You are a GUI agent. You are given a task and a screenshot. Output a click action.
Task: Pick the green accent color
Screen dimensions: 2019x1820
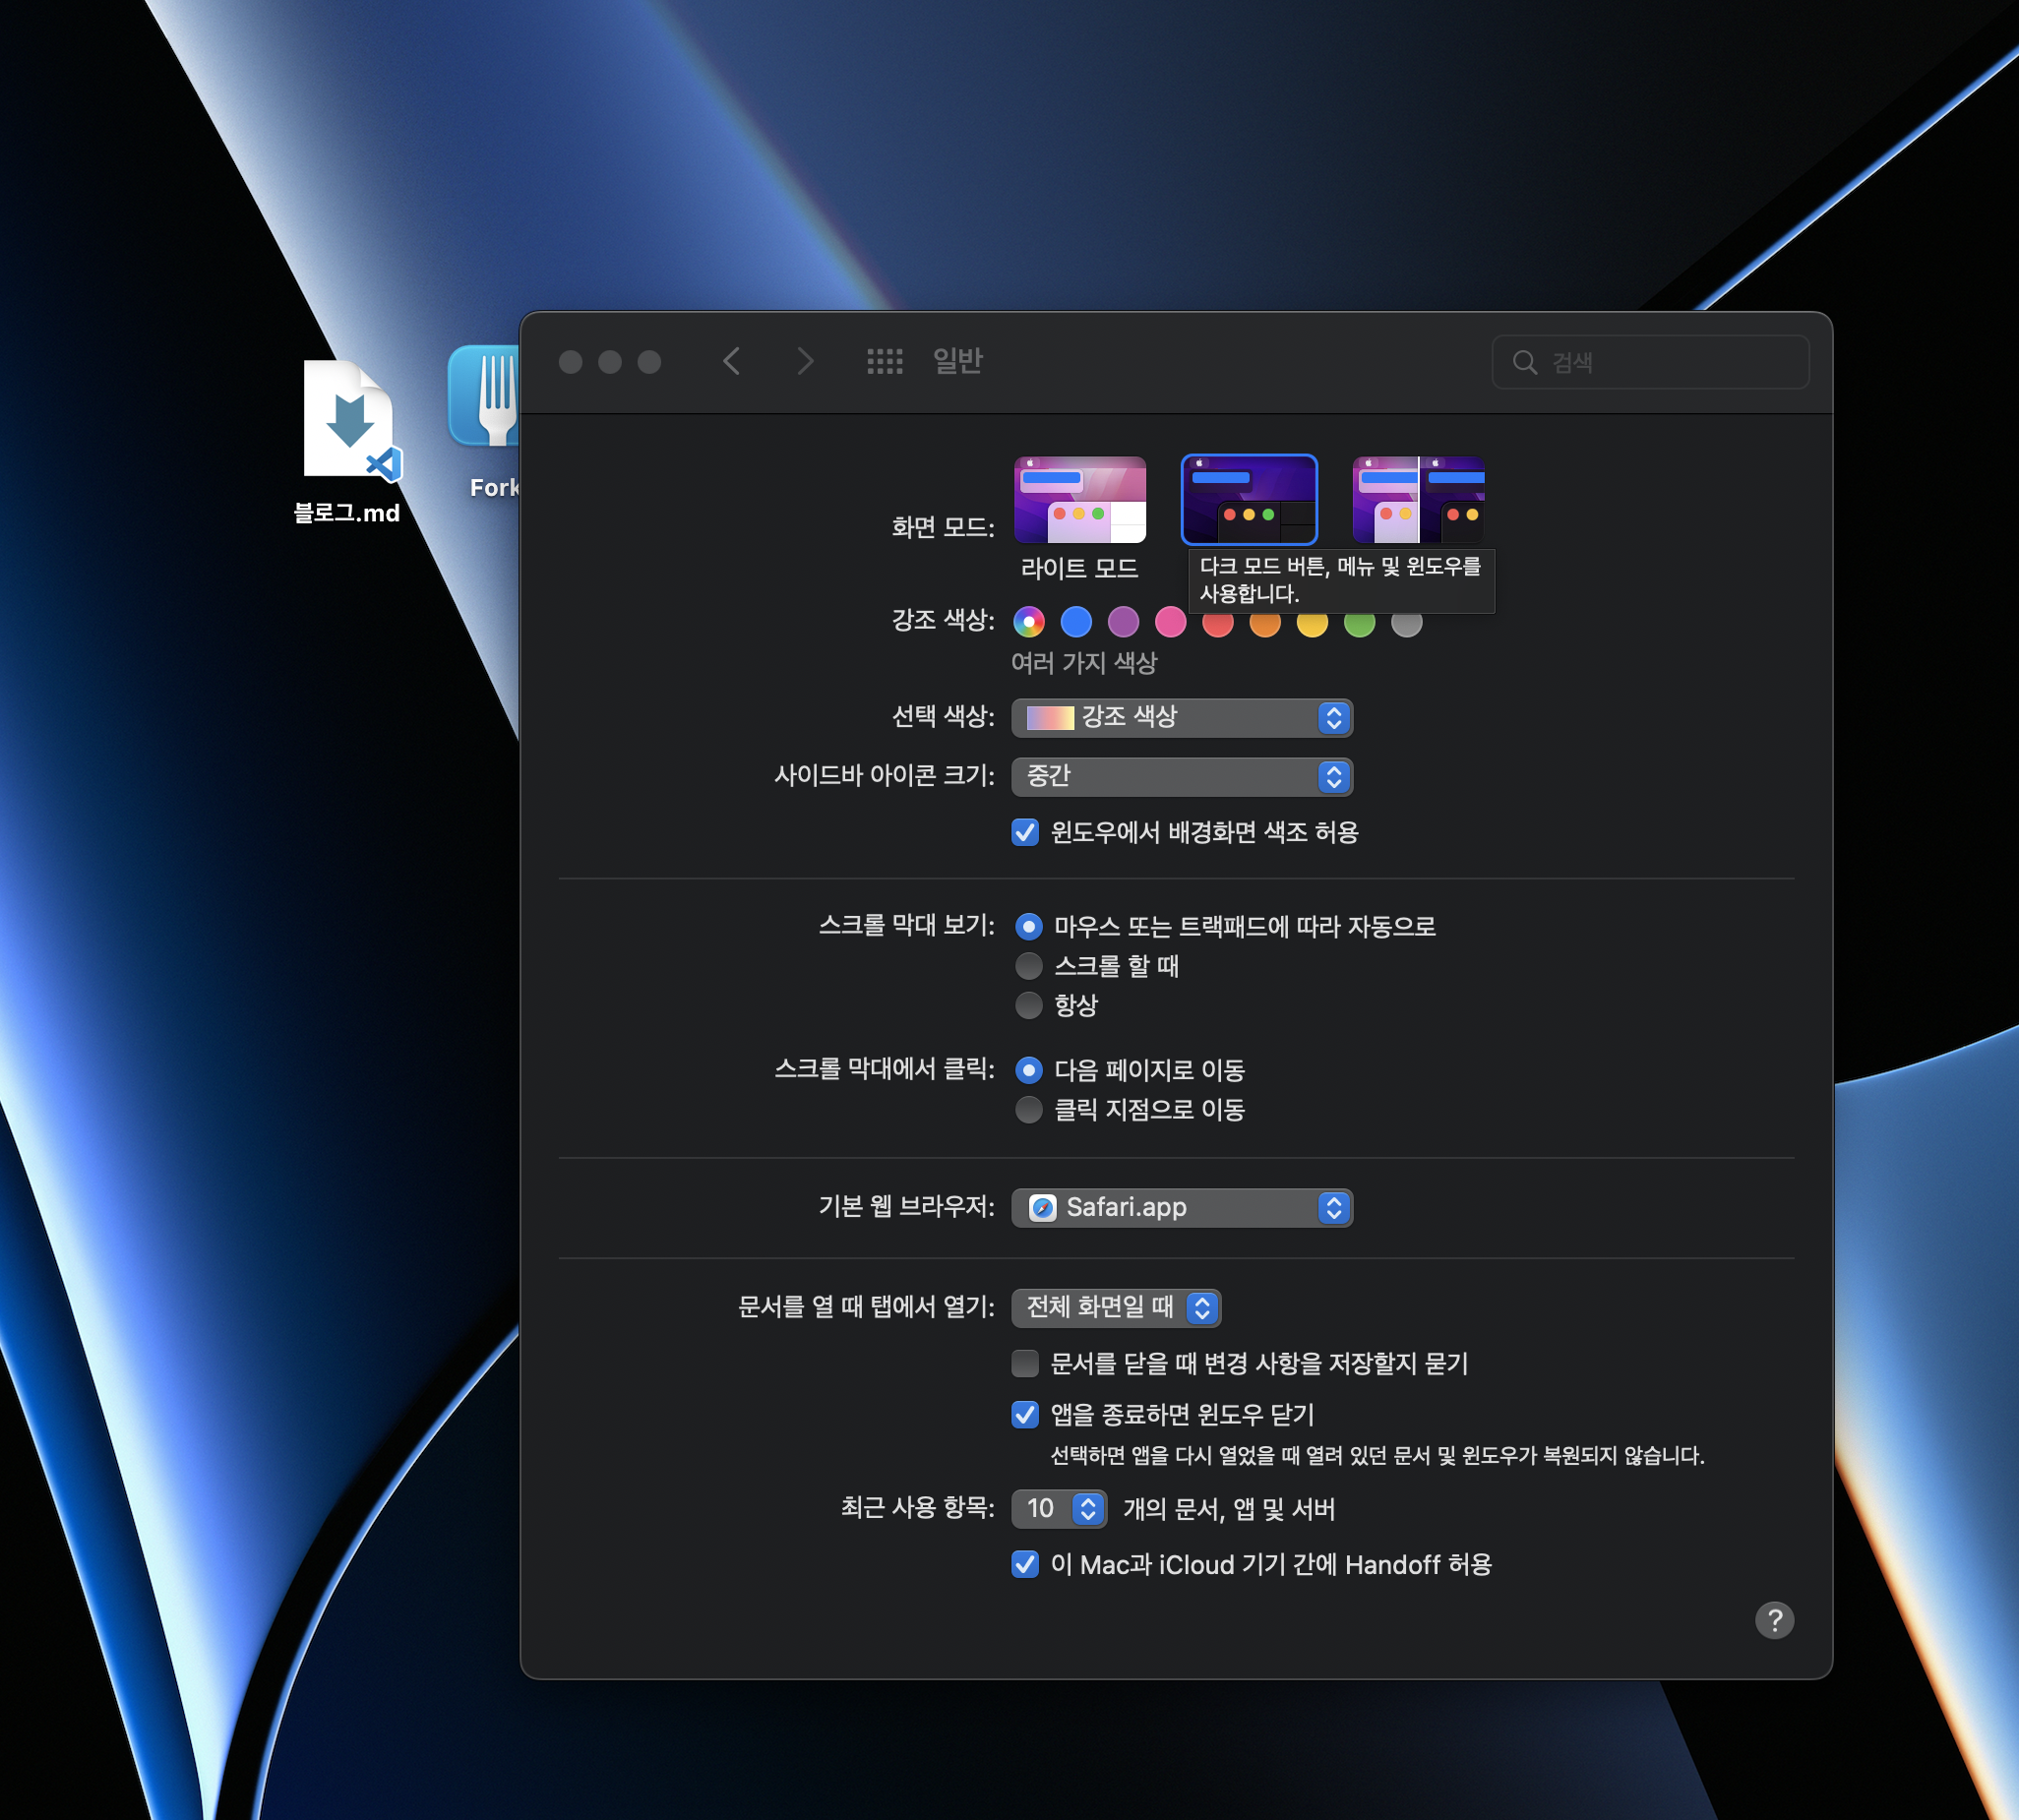1359,625
